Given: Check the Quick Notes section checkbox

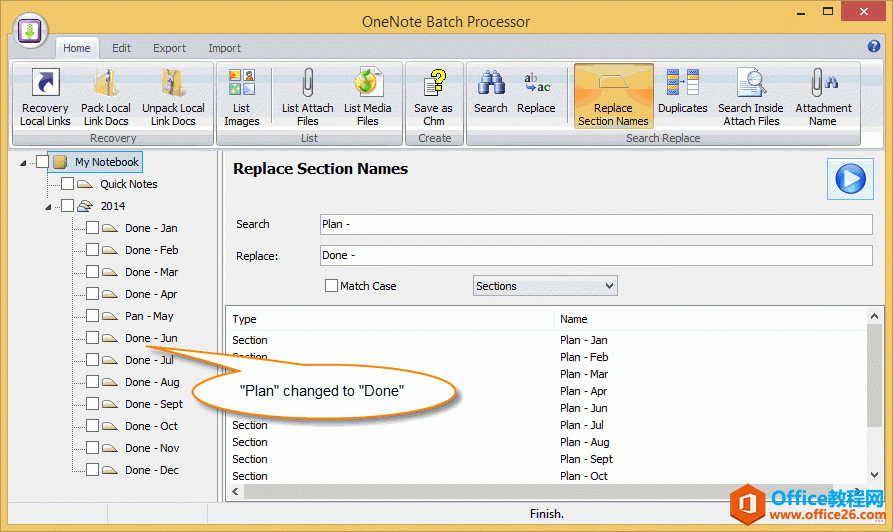Looking at the screenshot, I should point(67,184).
